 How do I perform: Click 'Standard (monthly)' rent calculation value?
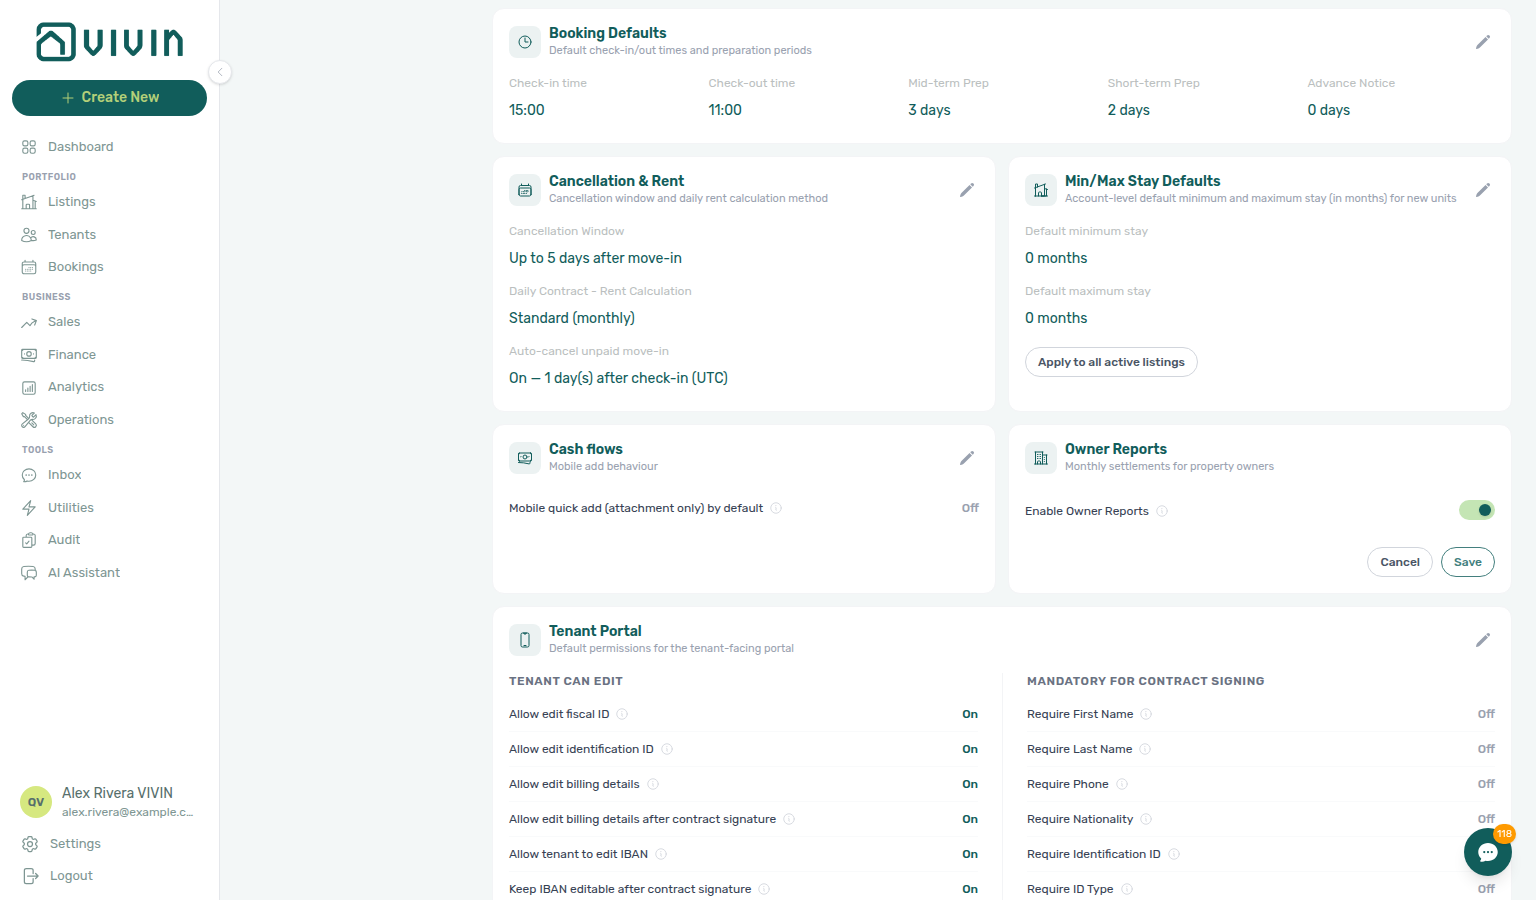[572, 318]
